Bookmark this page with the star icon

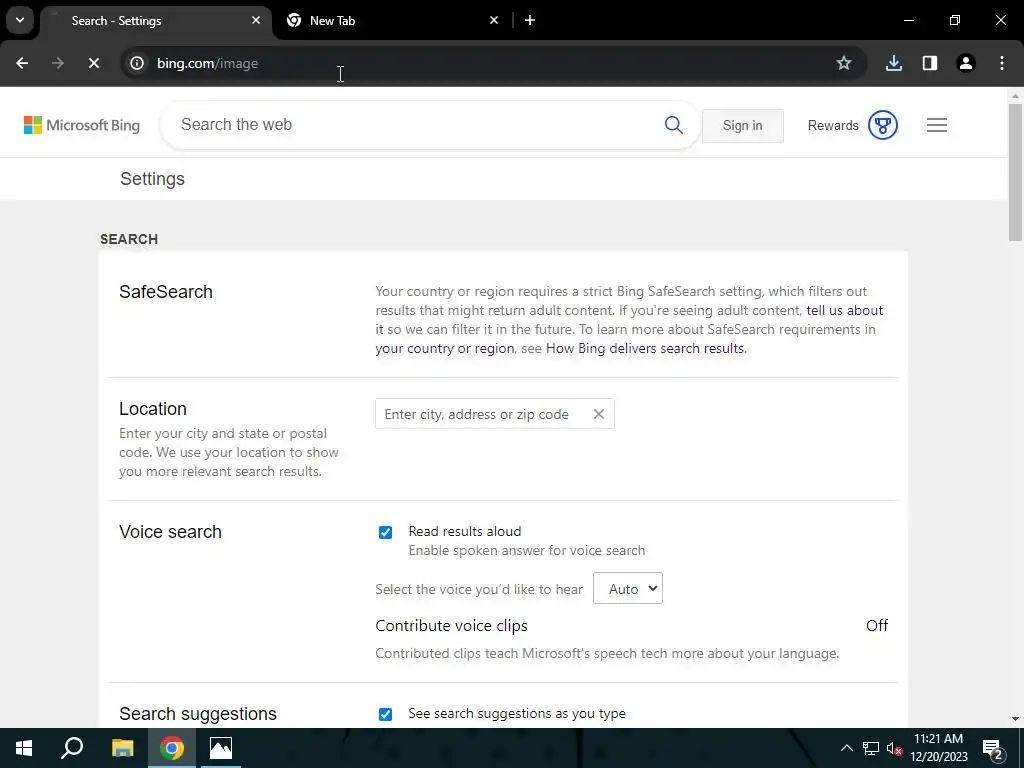click(844, 63)
